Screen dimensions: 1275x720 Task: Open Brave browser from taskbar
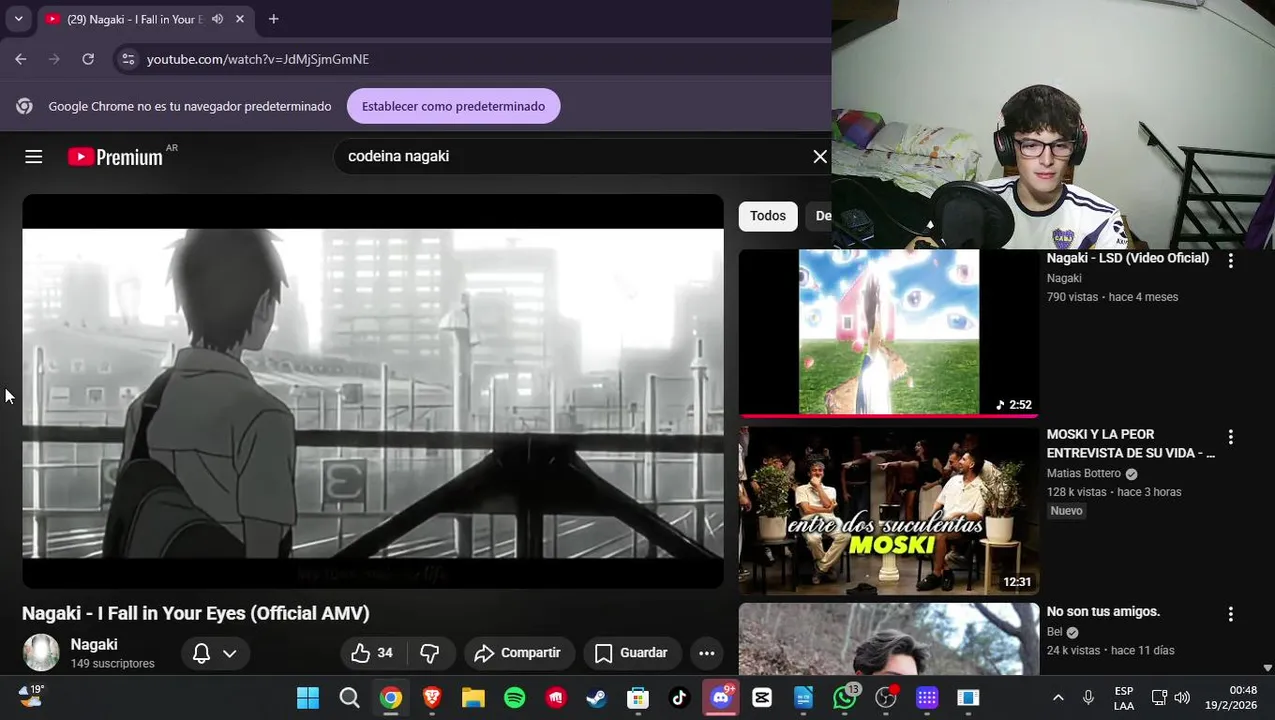432,698
